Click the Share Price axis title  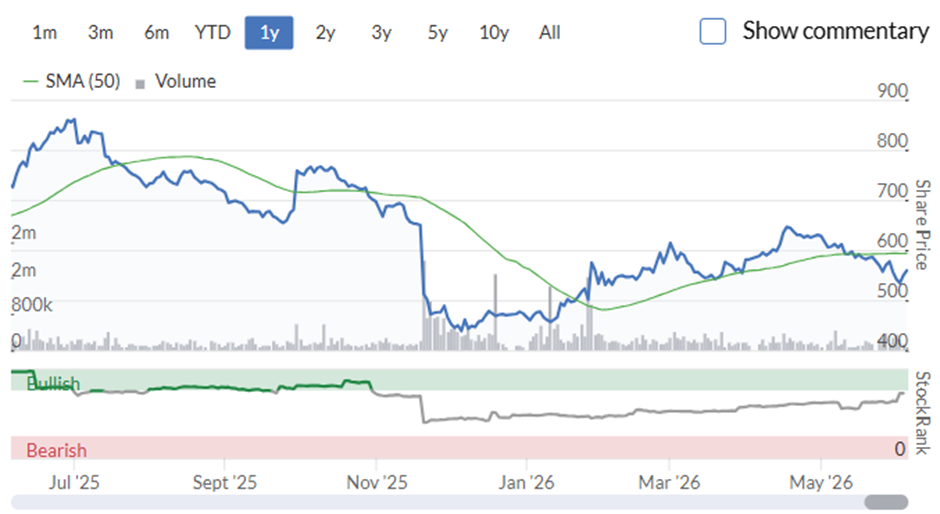click(923, 224)
